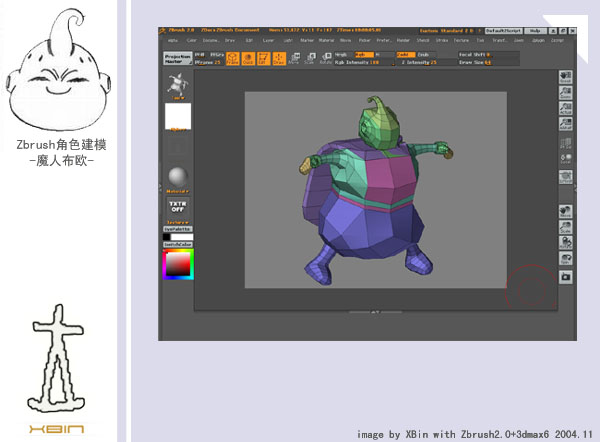Image resolution: width=600 pixels, height=442 pixels.
Task: Open the Tool menu
Action: pos(480,41)
